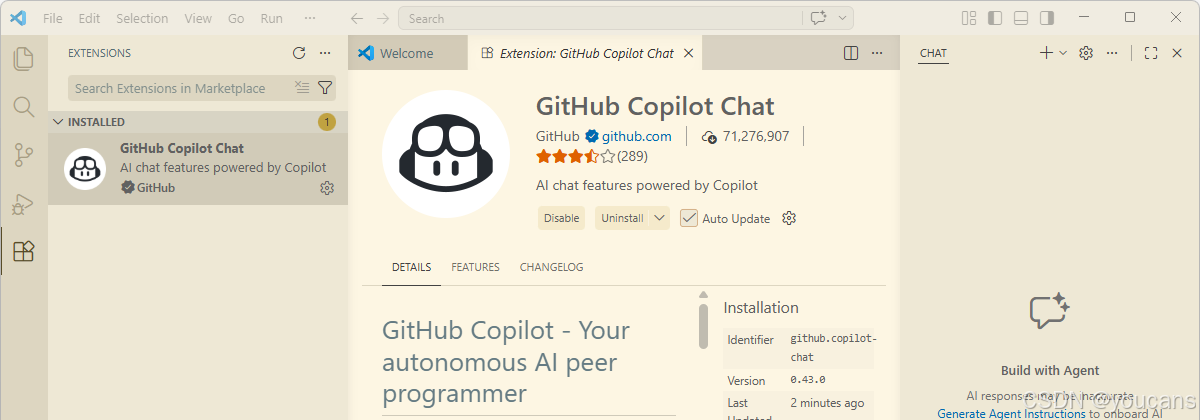
Task: Open the github.com publisher link
Action: coord(636,136)
